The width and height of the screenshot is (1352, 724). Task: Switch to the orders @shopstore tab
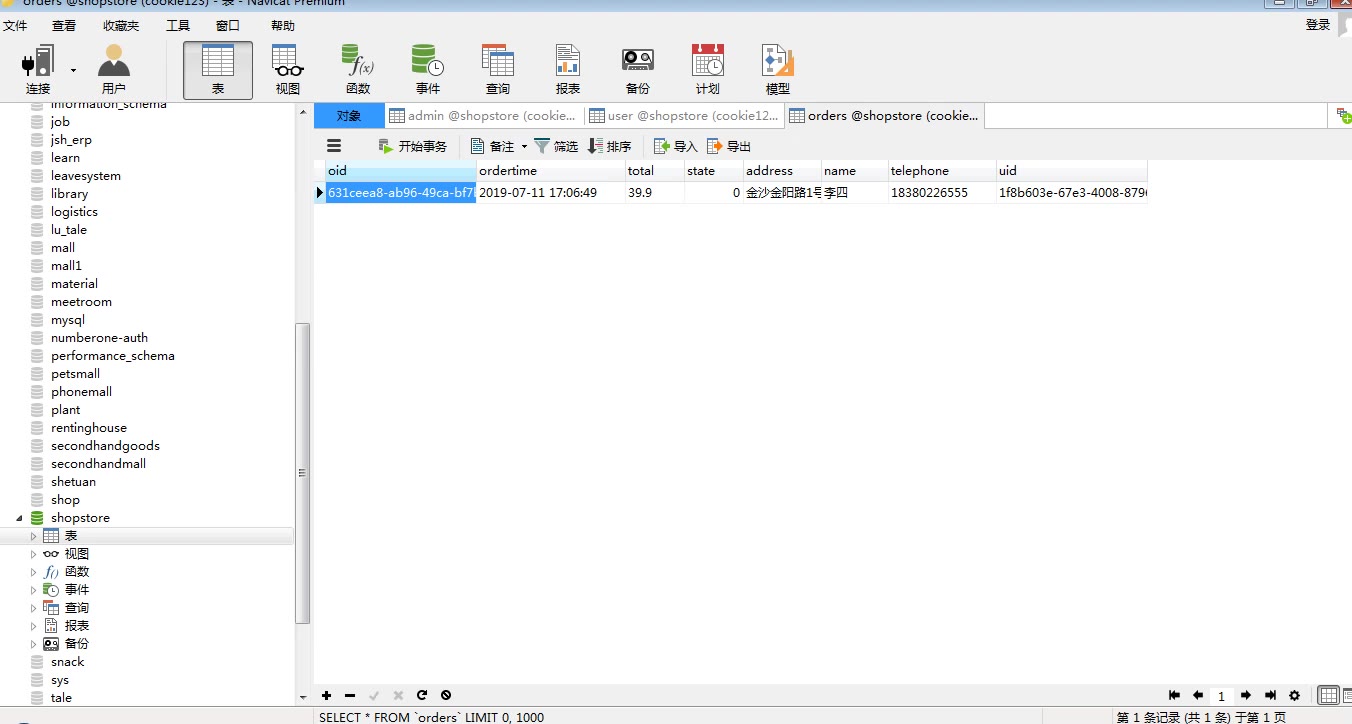(x=884, y=116)
